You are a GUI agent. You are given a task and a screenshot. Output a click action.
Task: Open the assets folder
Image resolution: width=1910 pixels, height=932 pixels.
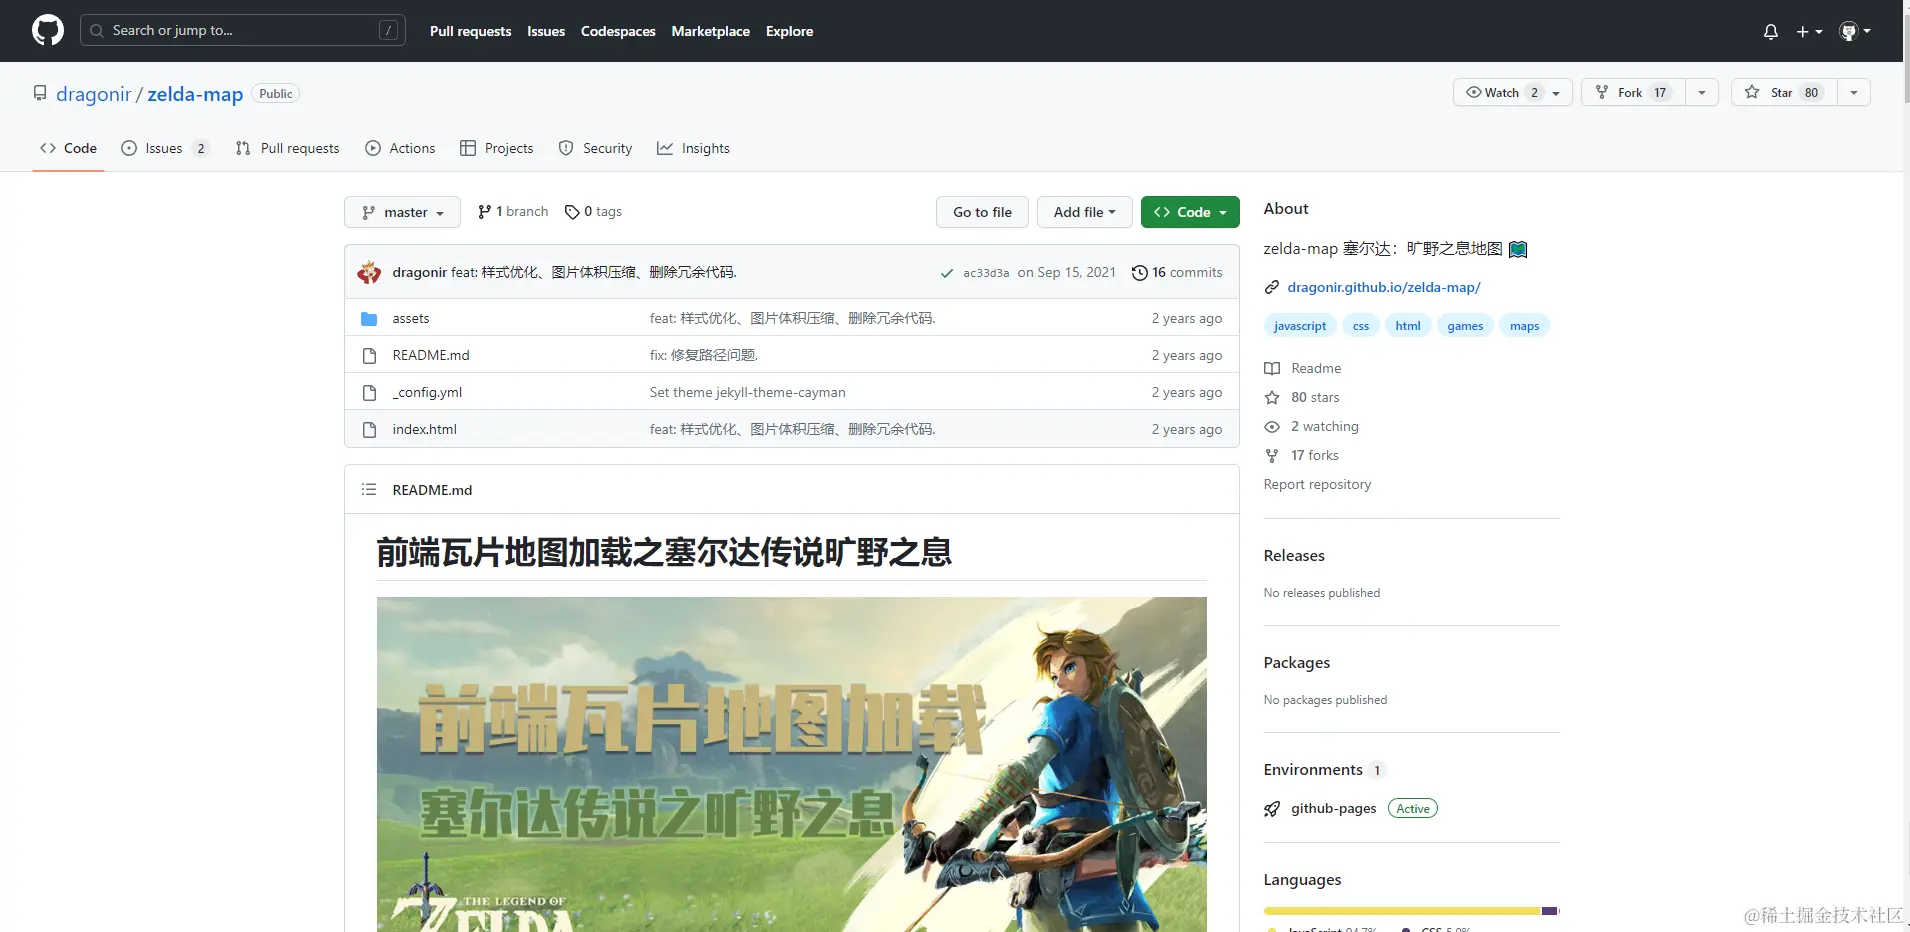pyautogui.click(x=411, y=318)
